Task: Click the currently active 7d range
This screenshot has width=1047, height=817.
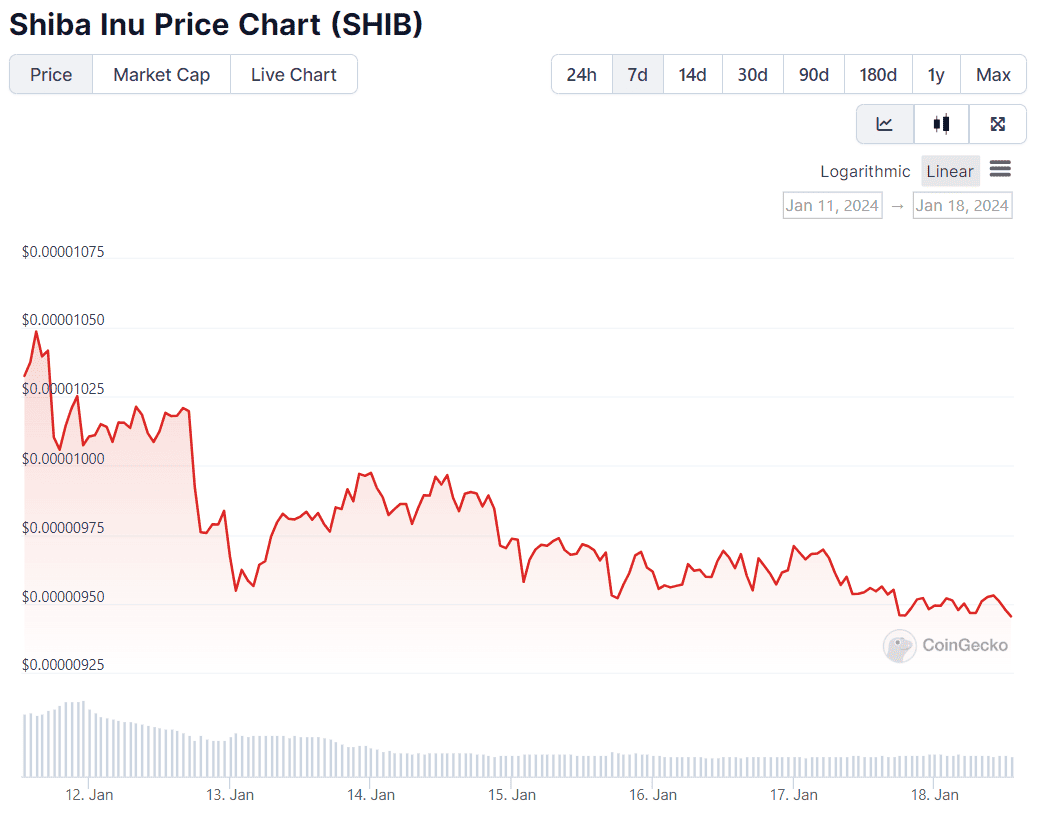Action: 637,74
